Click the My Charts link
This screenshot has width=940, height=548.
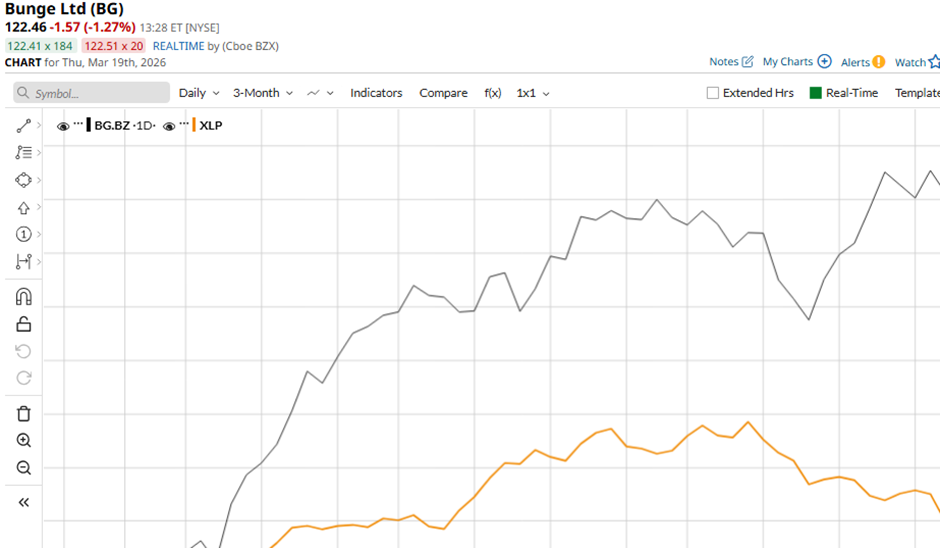click(x=788, y=61)
